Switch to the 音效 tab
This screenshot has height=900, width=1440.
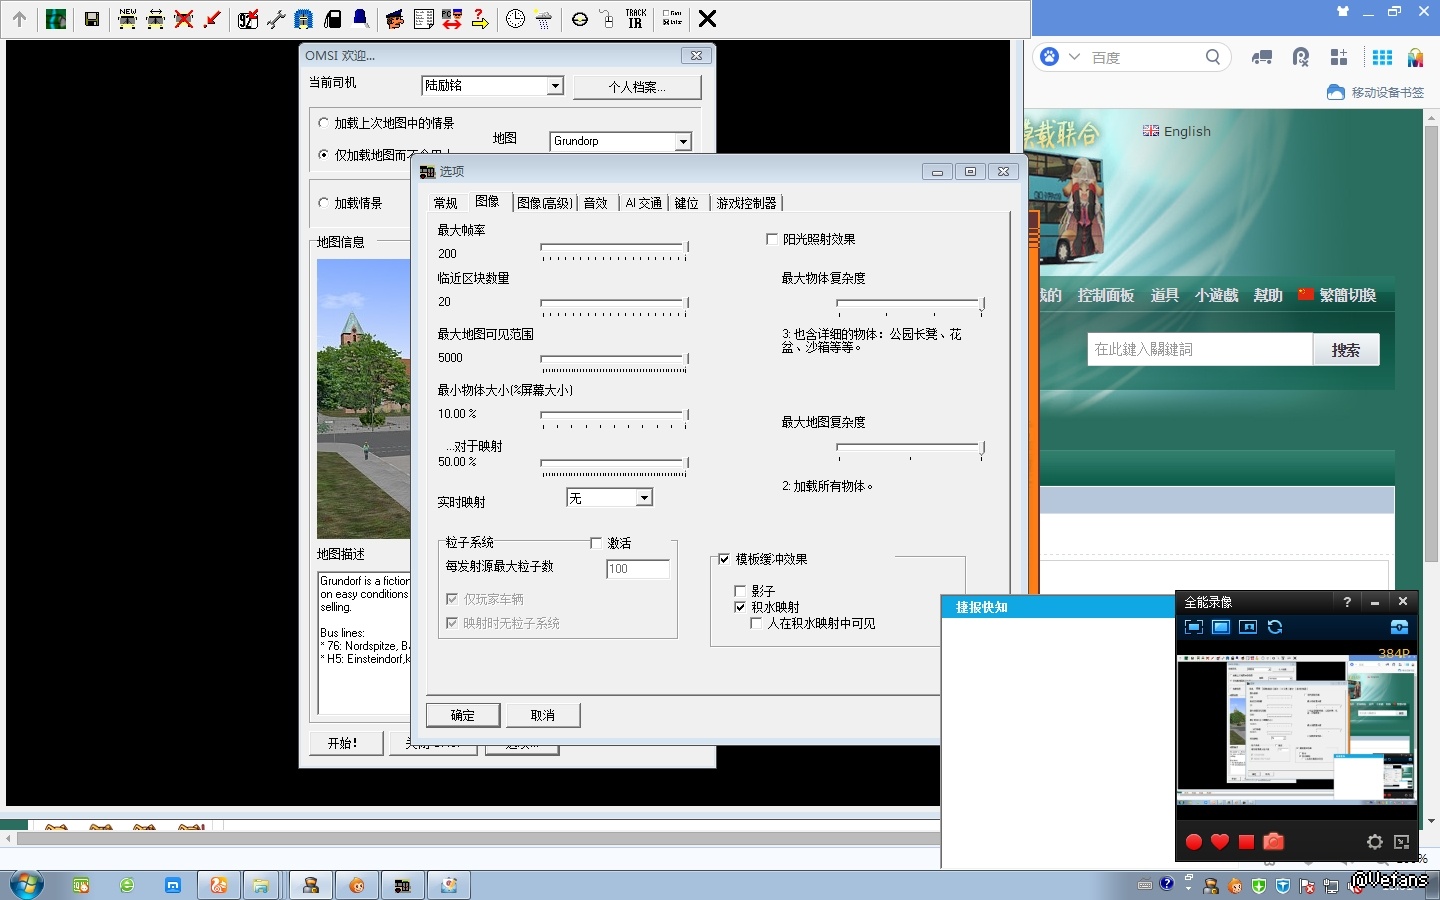(596, 203)
